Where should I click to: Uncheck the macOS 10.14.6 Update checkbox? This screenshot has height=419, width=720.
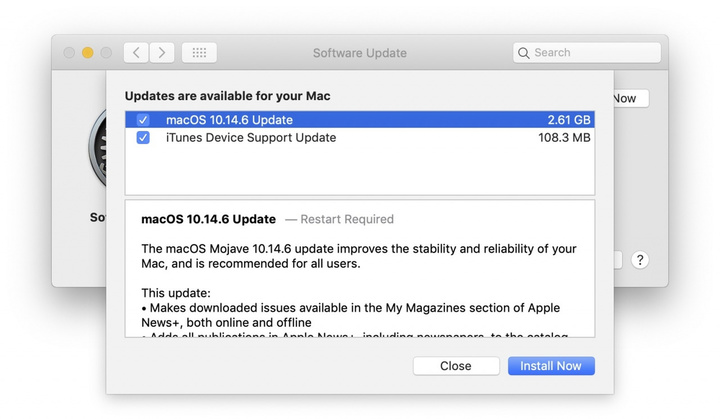[x=143, y=120]
